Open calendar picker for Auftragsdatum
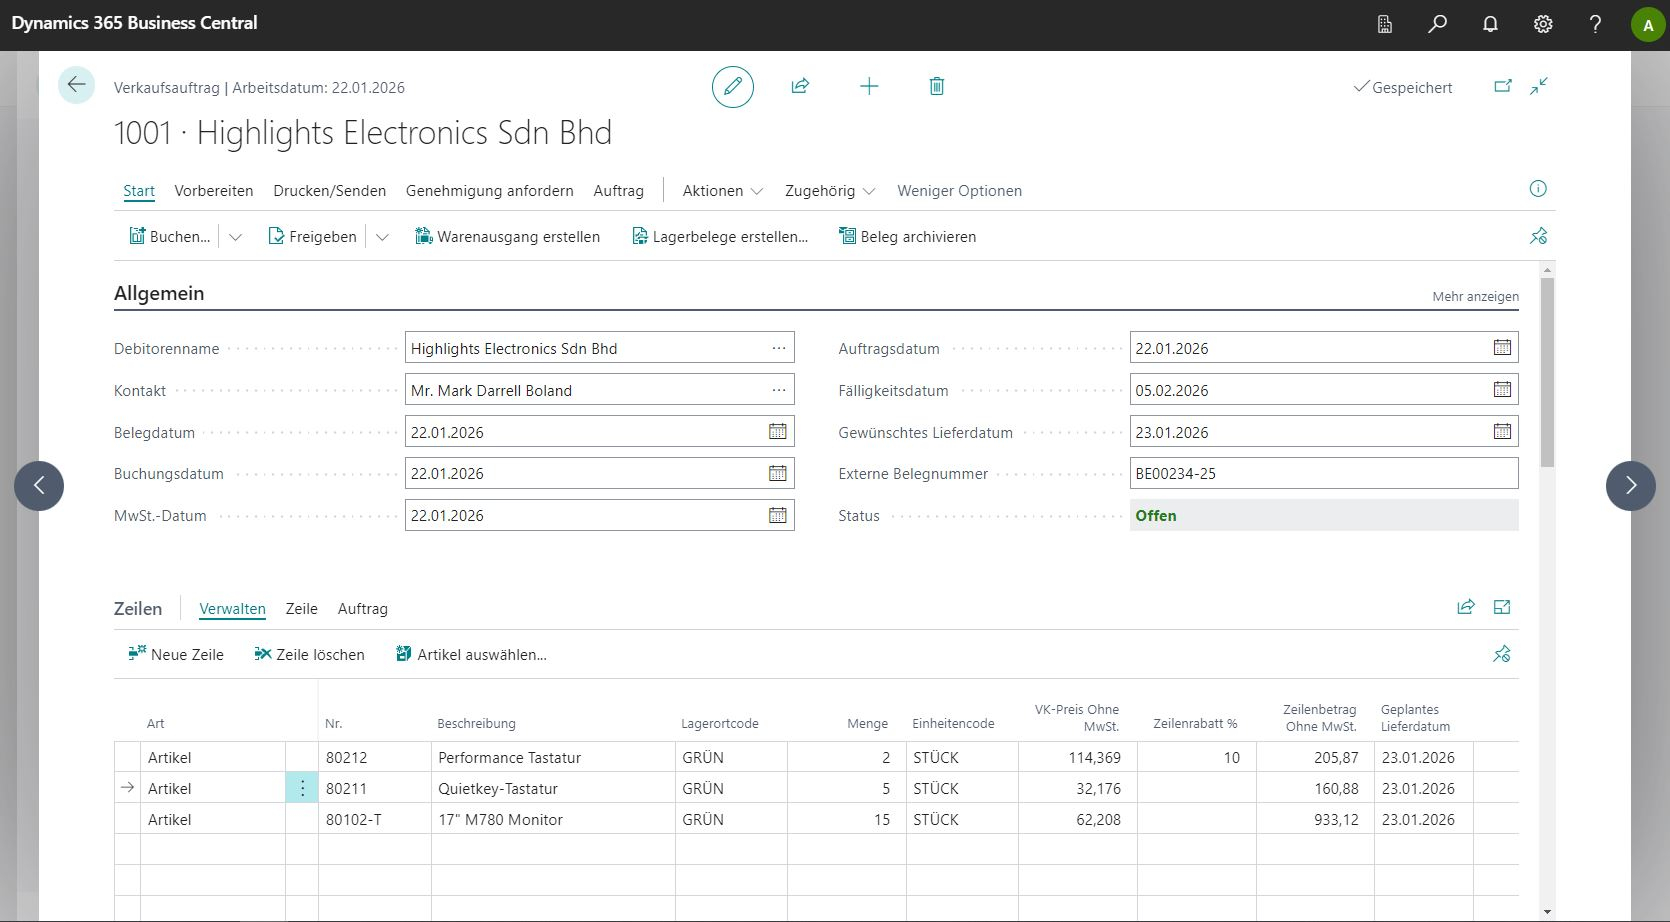The image size is (1670, 922). tap(1502, 348)
